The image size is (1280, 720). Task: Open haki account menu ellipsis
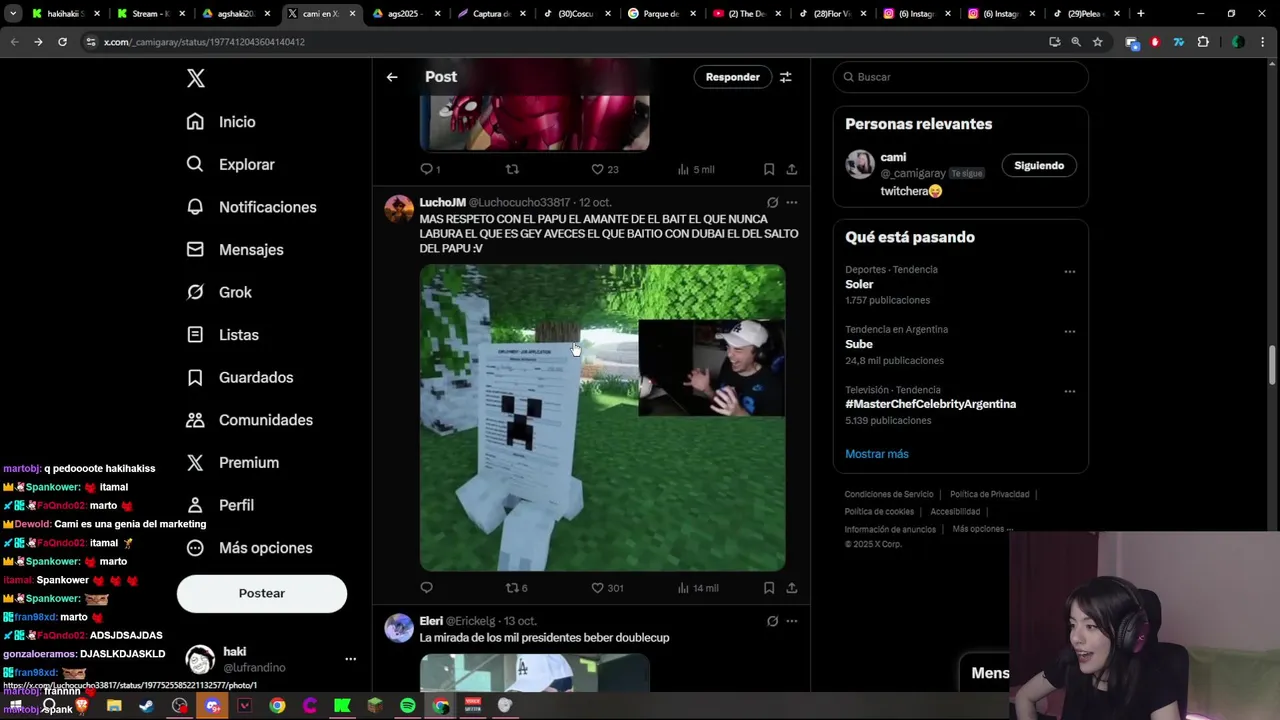tap(350, 659)
